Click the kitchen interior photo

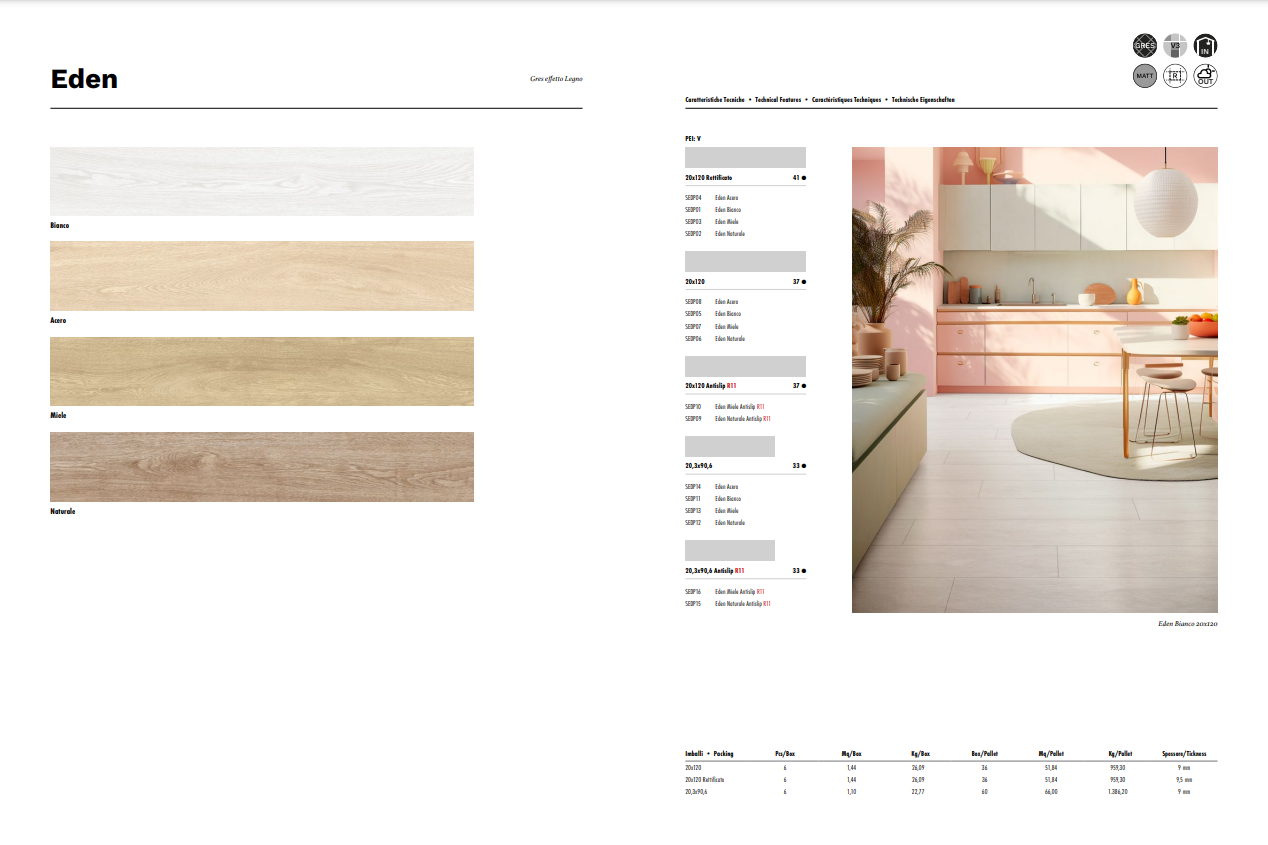tap(1034, 380)
